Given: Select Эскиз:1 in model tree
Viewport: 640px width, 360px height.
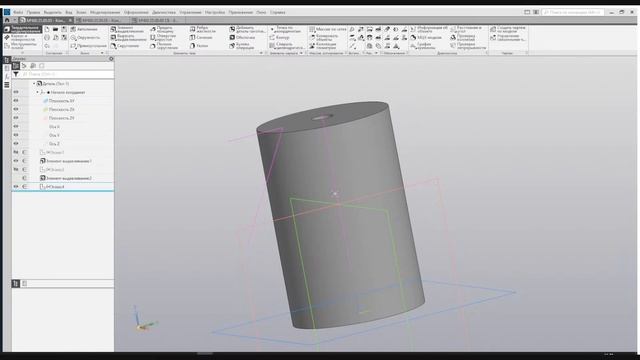Looking at the screenshot, I should 52,152.
